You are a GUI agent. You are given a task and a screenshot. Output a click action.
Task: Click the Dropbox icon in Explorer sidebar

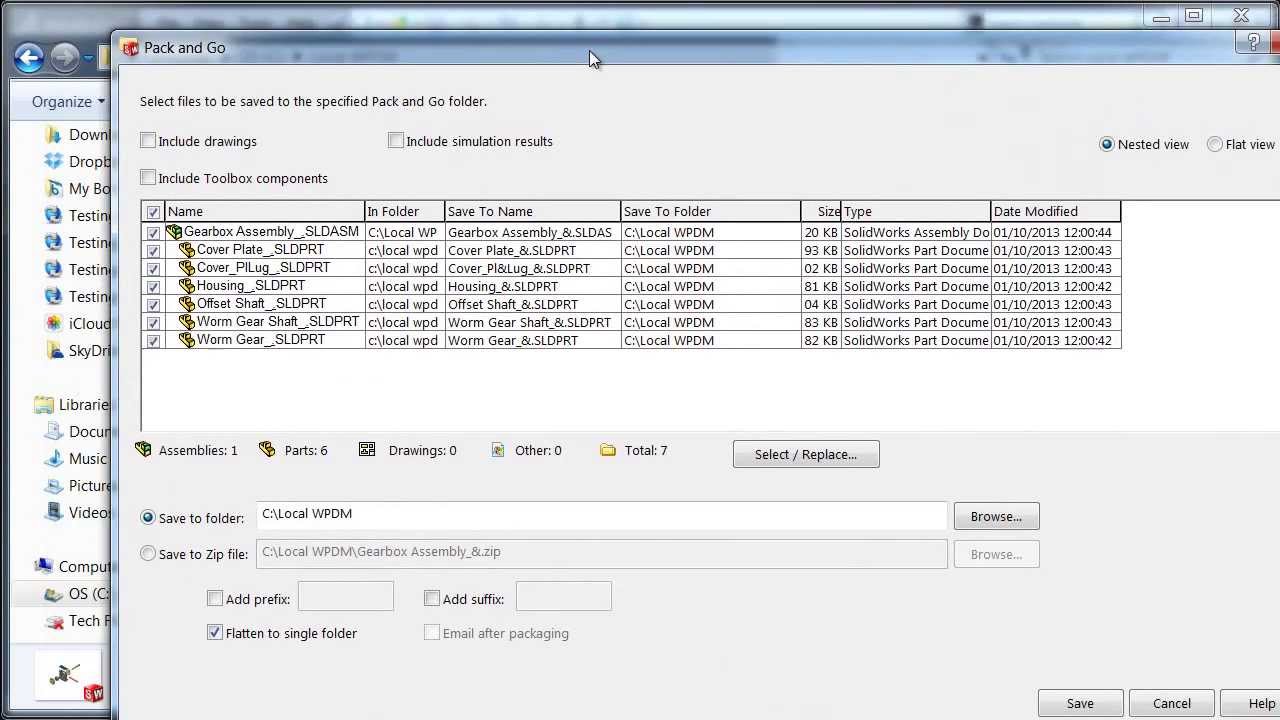pos(54,161)
